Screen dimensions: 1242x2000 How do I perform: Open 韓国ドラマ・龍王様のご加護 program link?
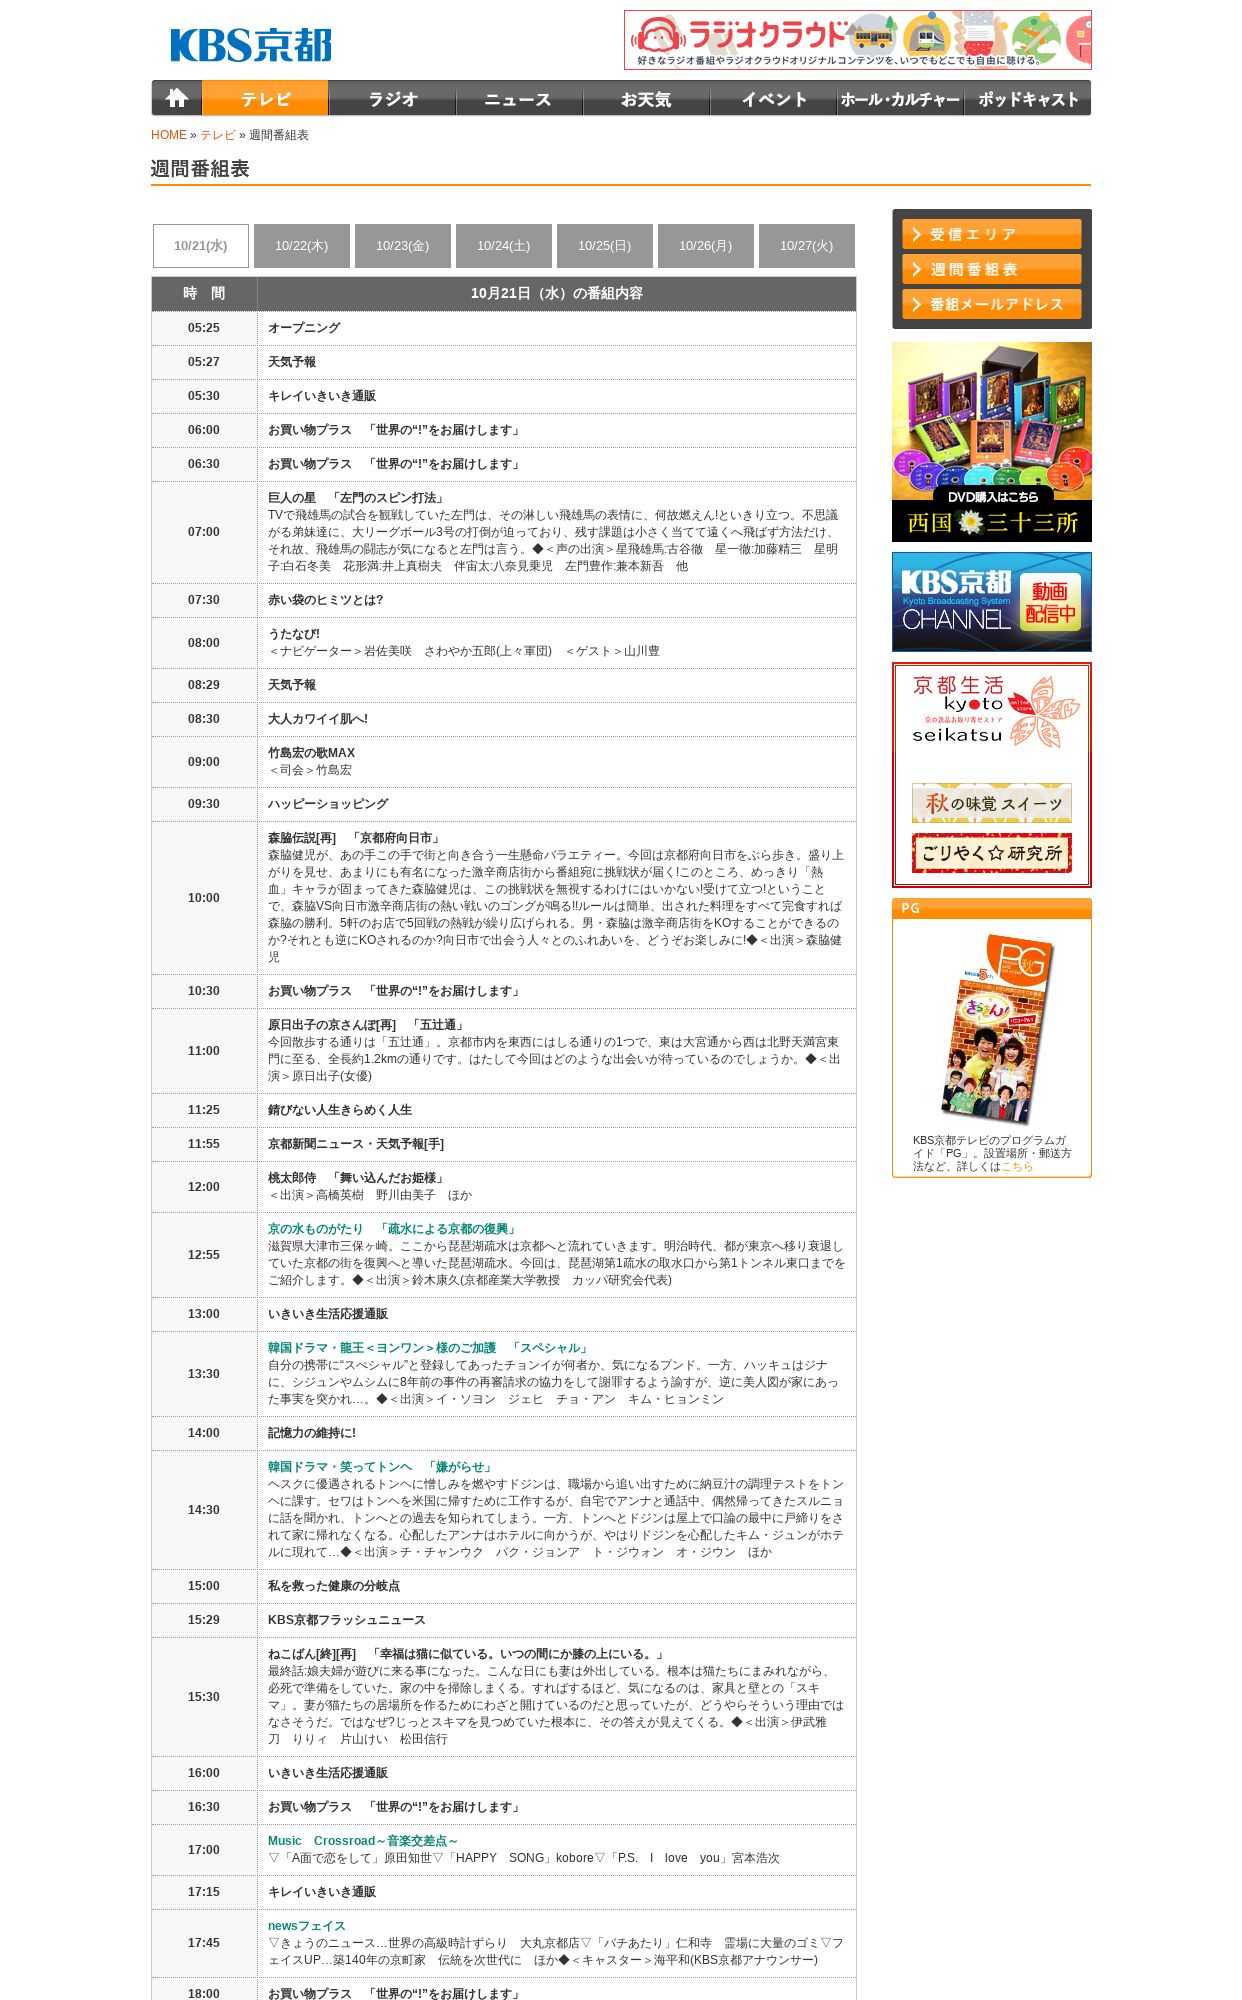click(429, 1348)
